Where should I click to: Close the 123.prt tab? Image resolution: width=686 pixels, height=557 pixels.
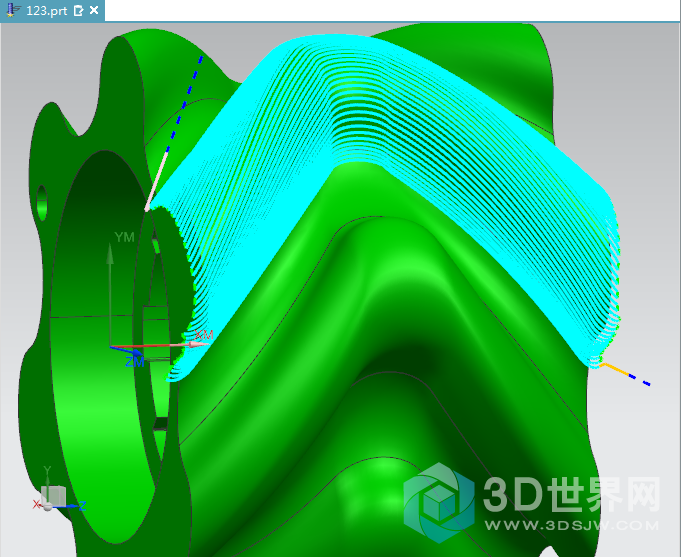(94, 10)
